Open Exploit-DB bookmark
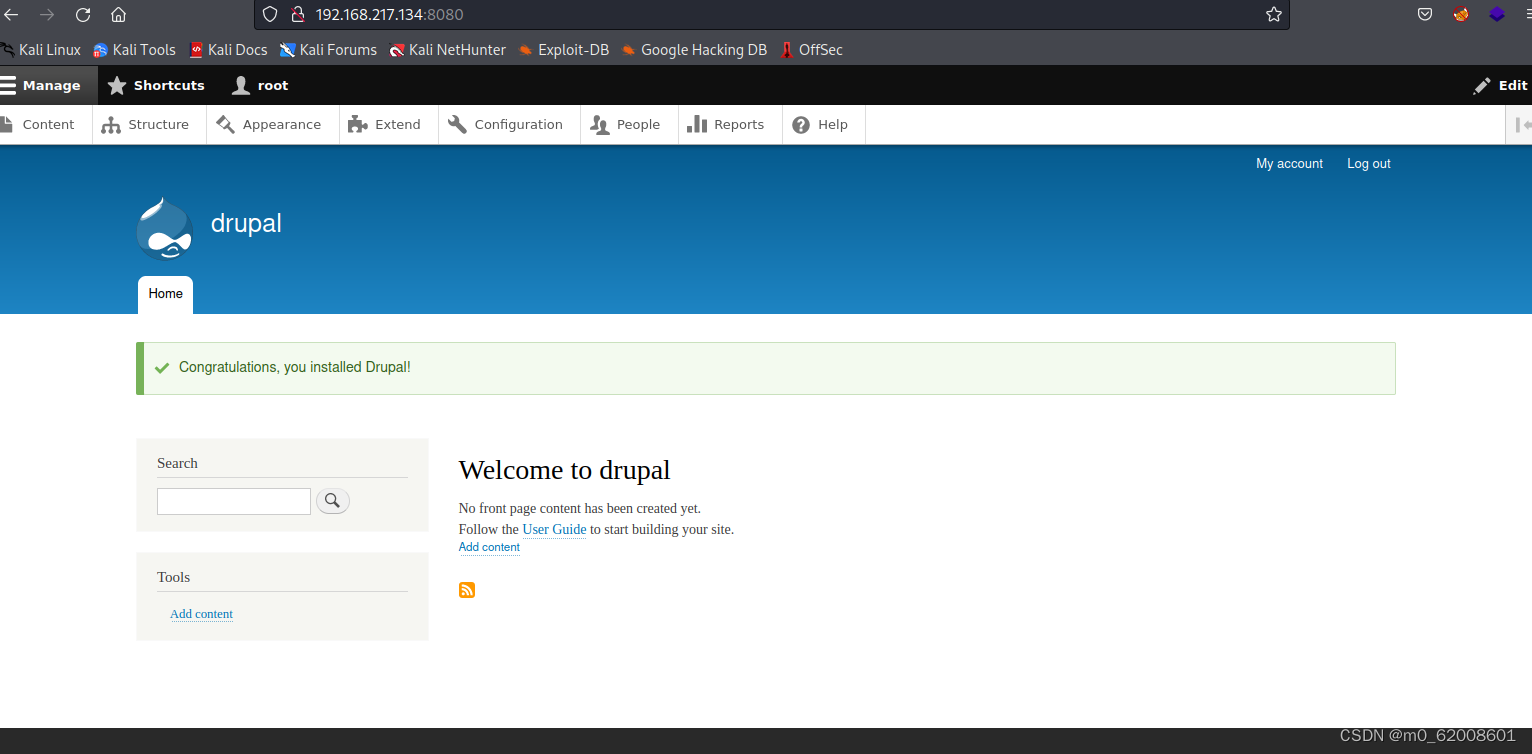The image size is (1532, 754). pos(563,50)
